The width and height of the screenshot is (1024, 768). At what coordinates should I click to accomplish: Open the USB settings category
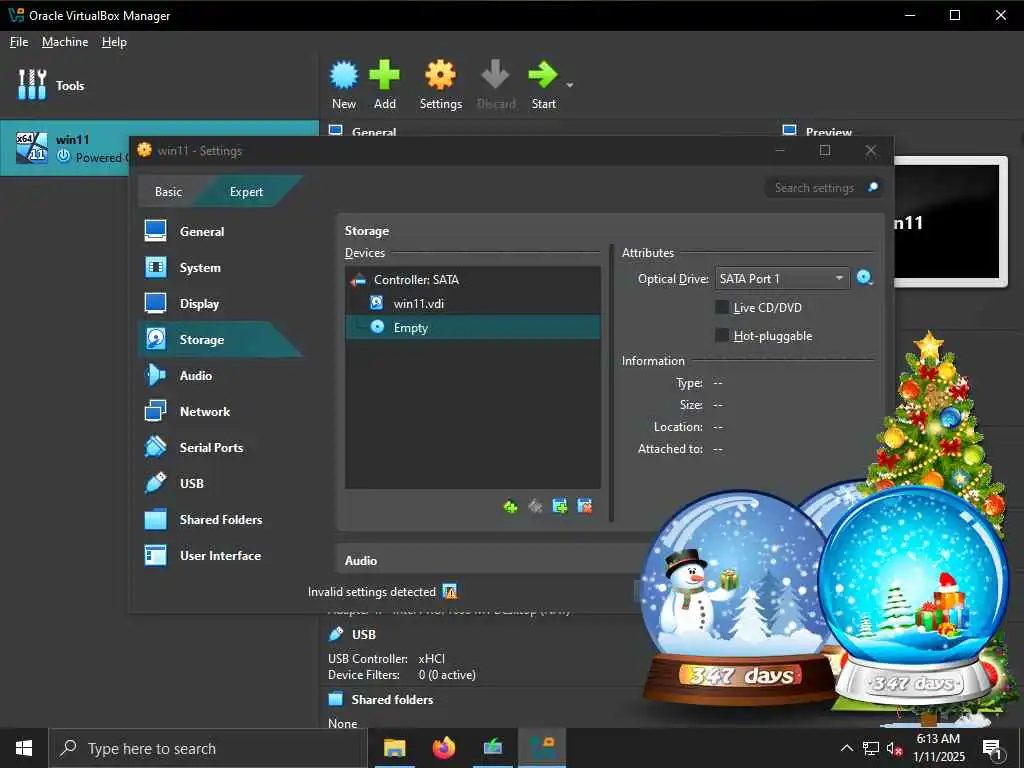[192, 483]
